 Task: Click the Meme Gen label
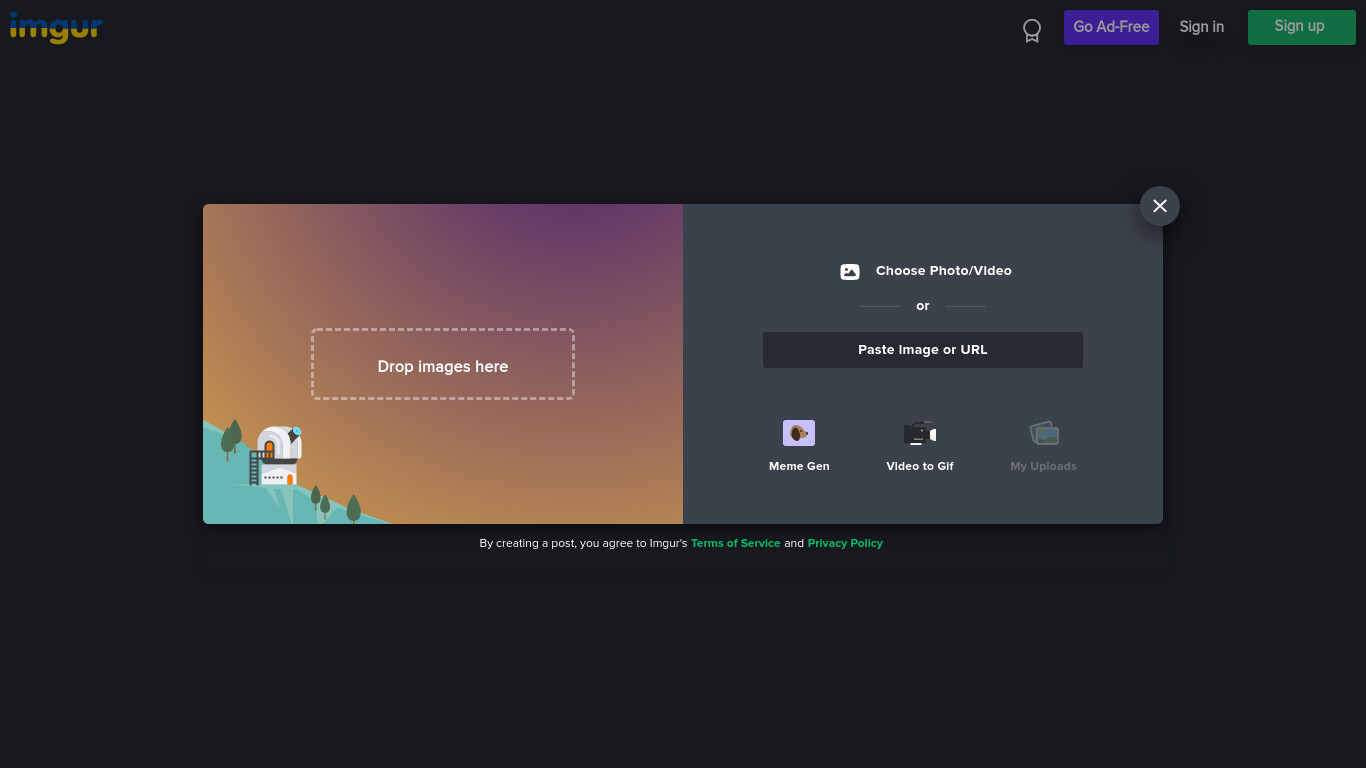click(799, 466)
